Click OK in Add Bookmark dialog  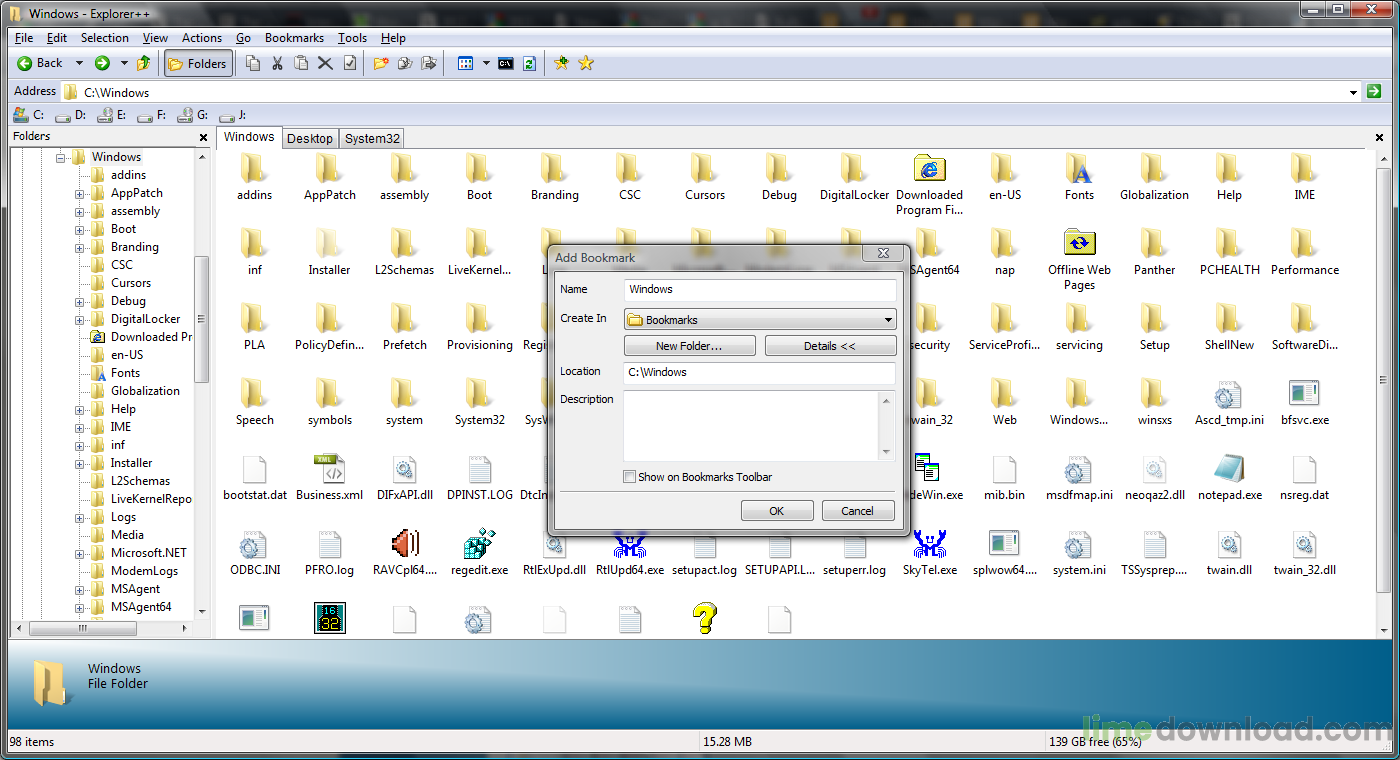click(x=777, y=511)
